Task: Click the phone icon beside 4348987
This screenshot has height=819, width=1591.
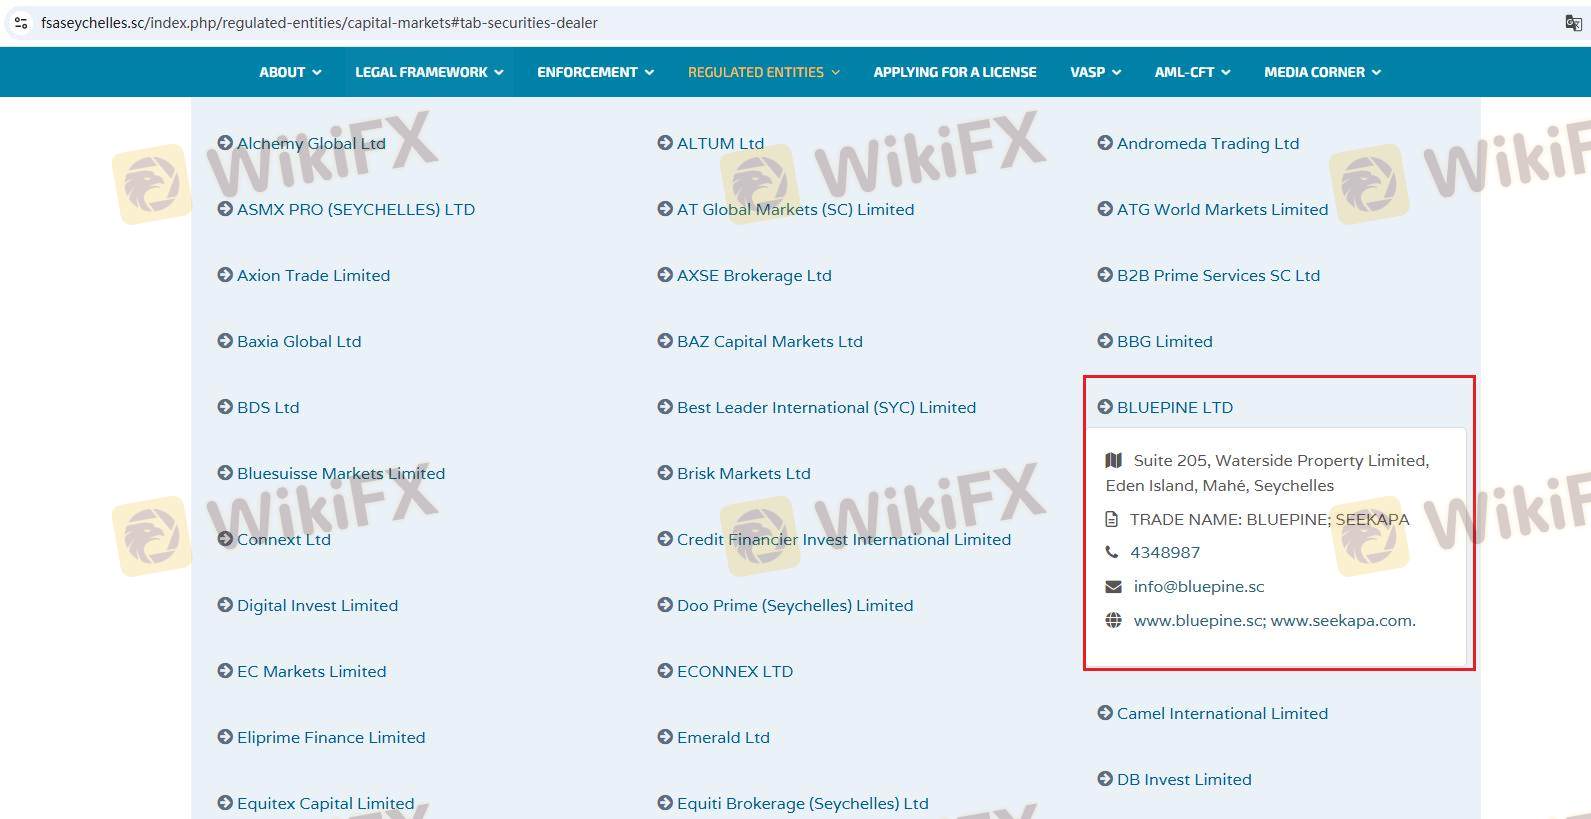Action: click(1112, 552)
